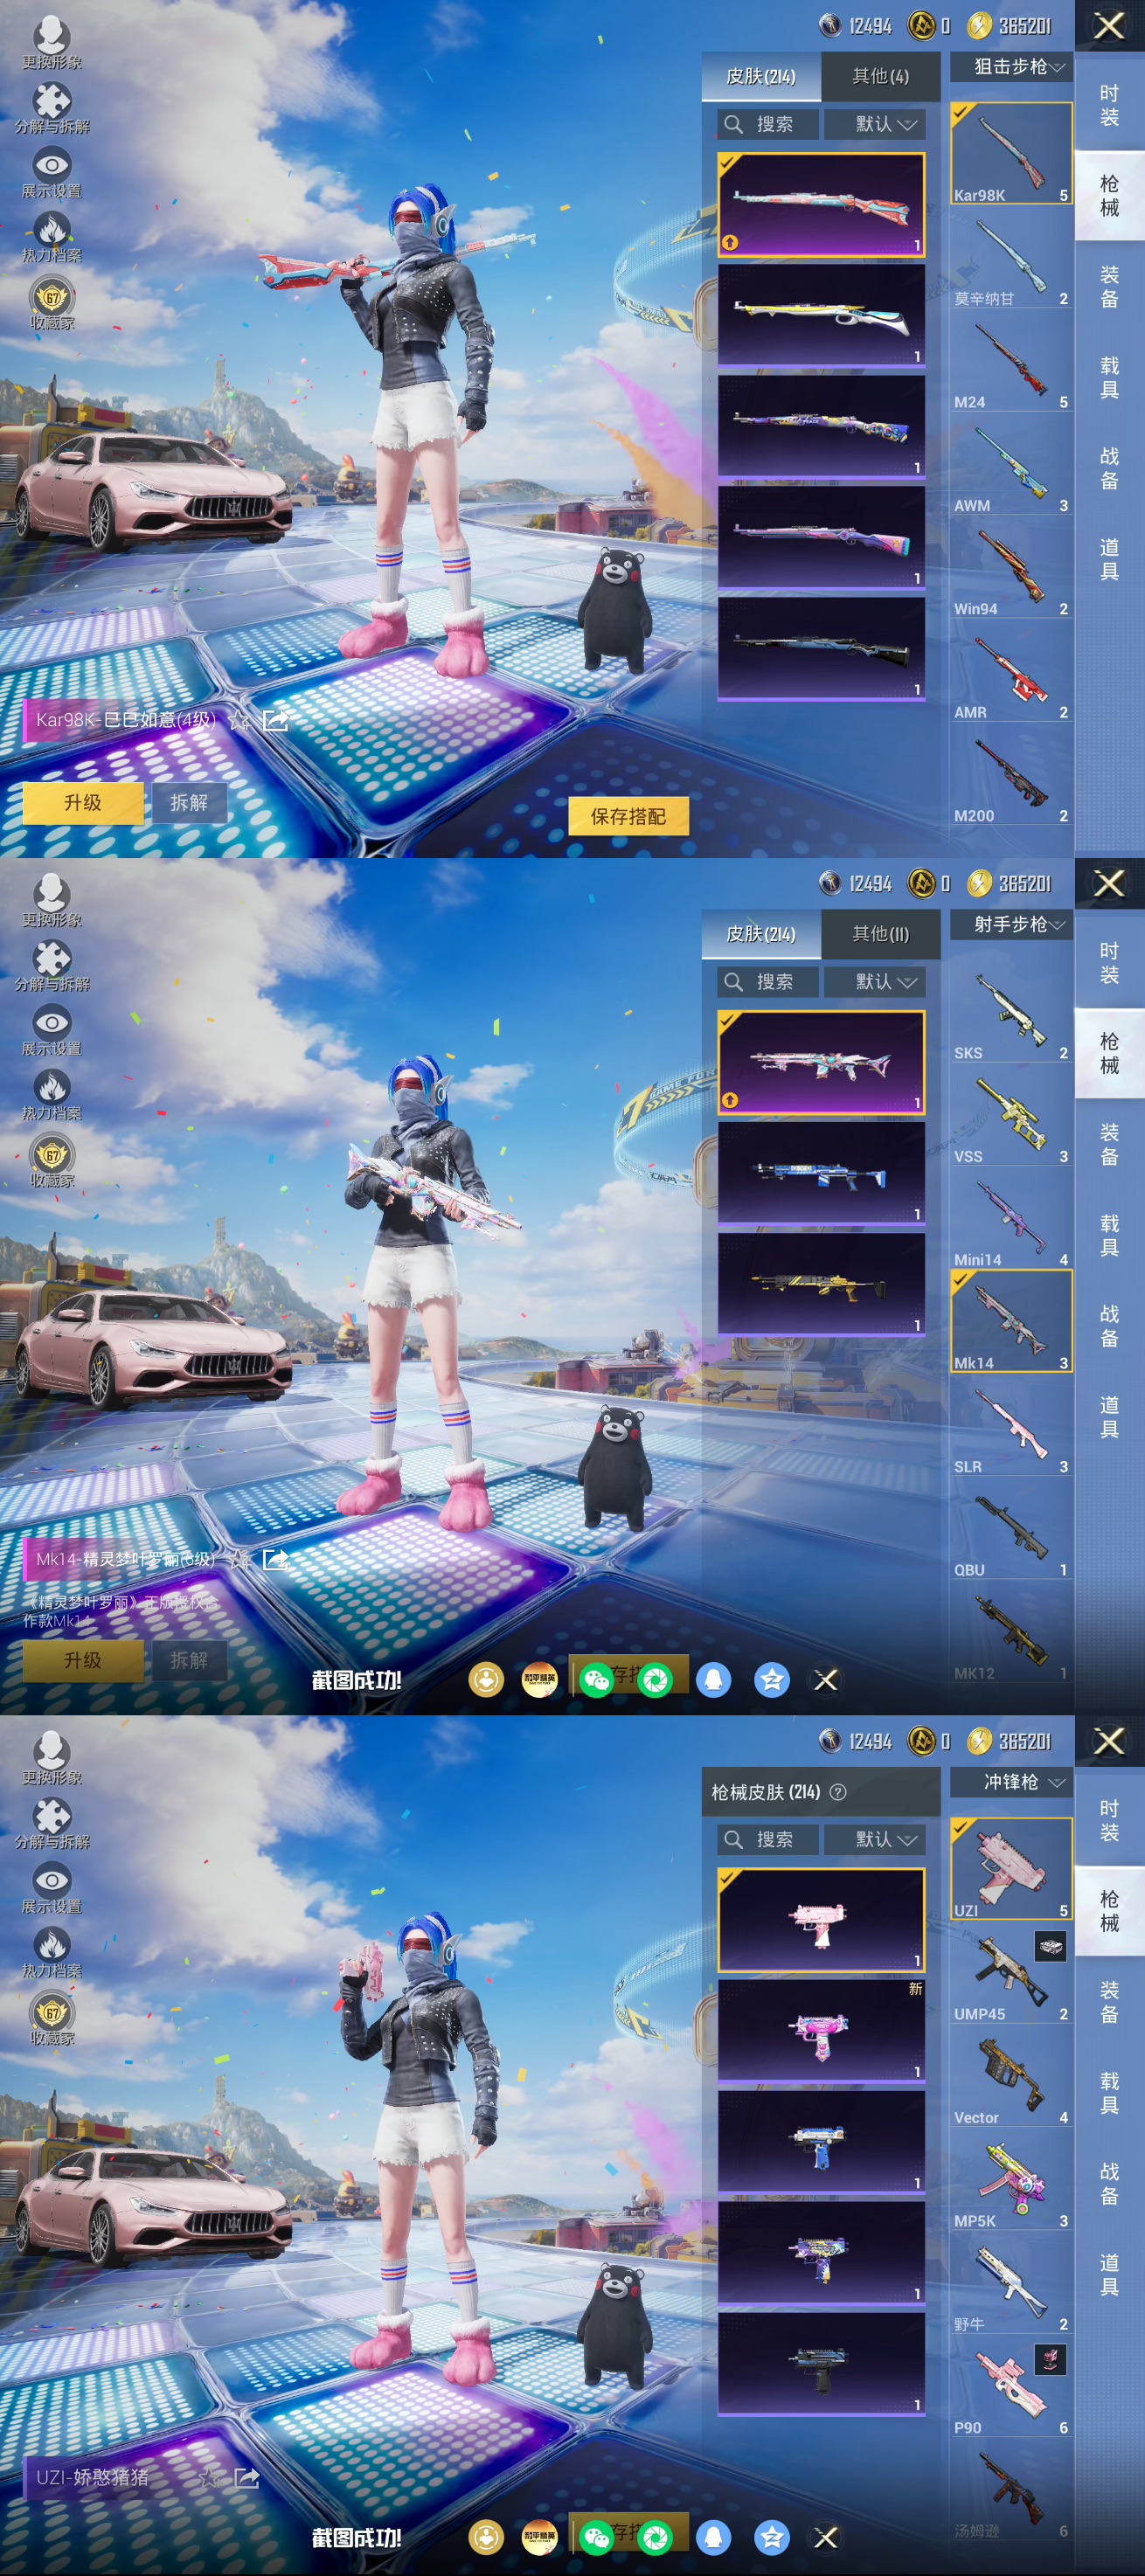Select the SLR rifle icon
Screen dimensions: 1145x2576
pos(1011,1425)
